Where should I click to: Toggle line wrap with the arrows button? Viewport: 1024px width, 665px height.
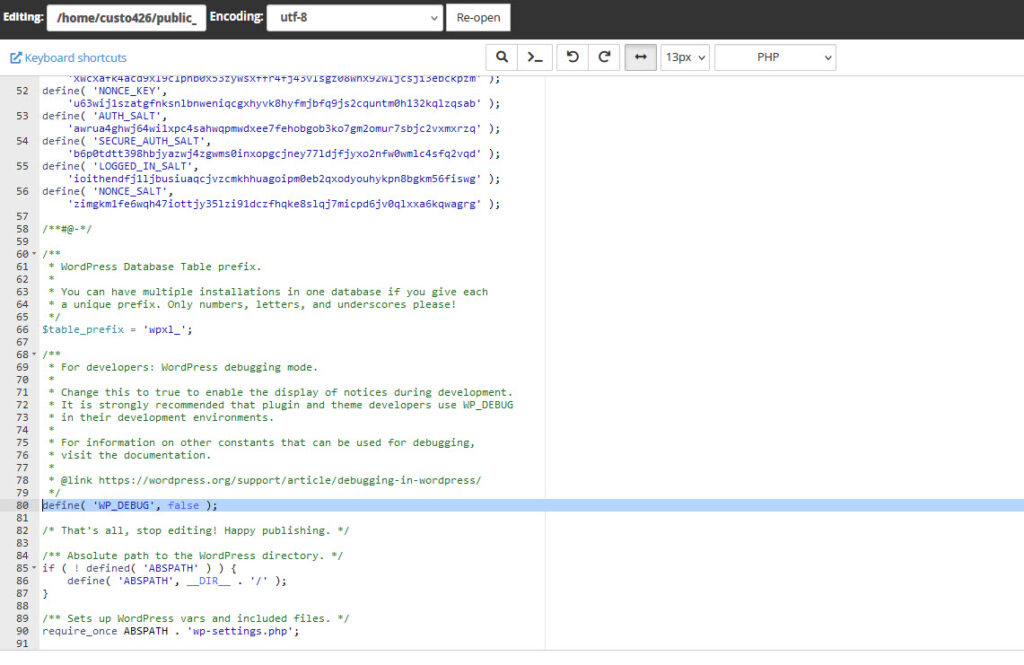click(x=640, y=58)
